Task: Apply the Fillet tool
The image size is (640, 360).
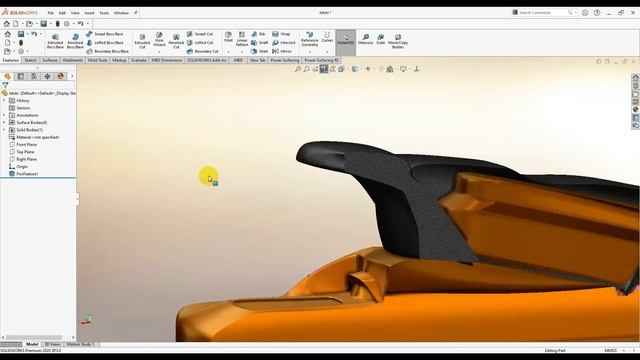Action: [228, 37]
